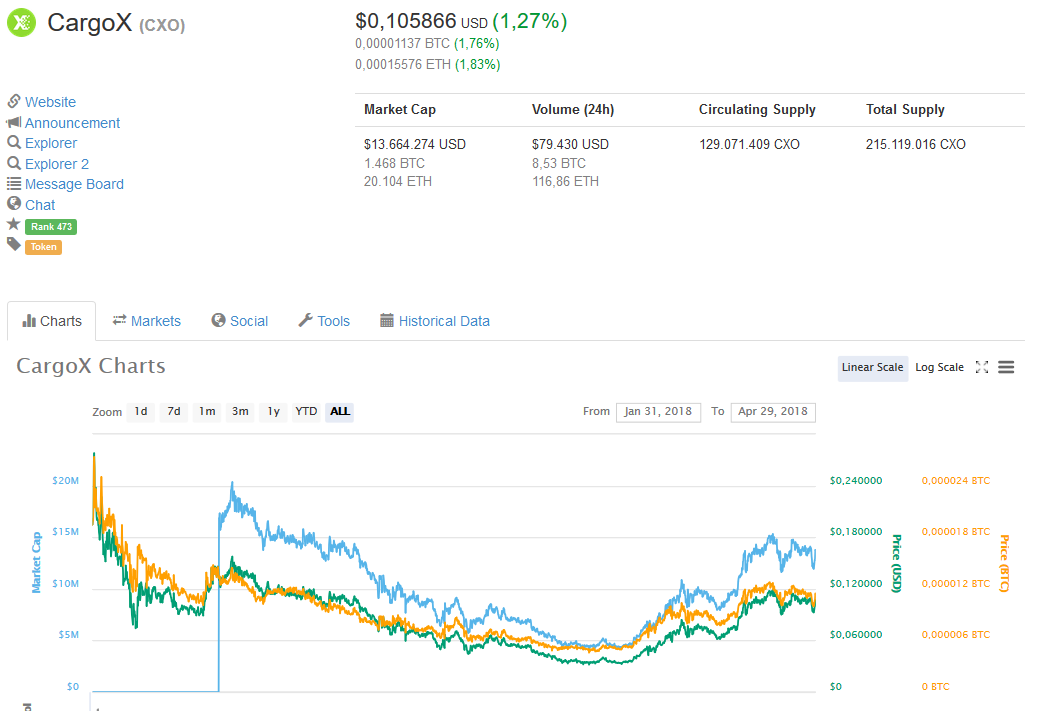The image size is (1040, 711).
Task: Set chart zoom to 1y
Action: (273, 412)
